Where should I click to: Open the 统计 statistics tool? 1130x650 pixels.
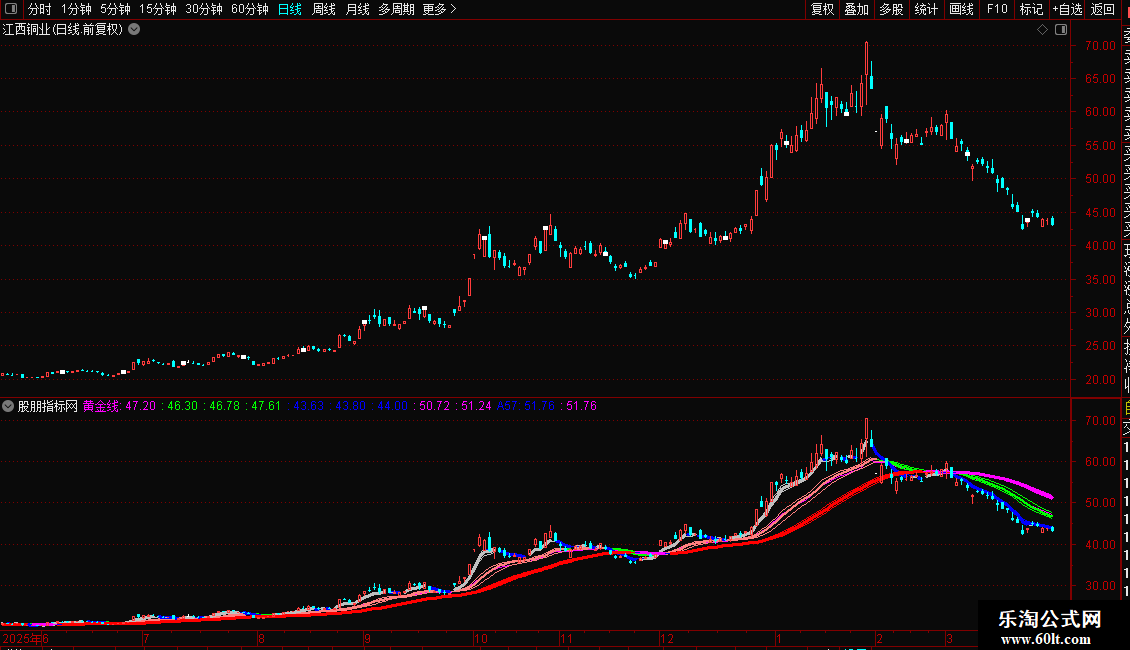coord(926,9)
